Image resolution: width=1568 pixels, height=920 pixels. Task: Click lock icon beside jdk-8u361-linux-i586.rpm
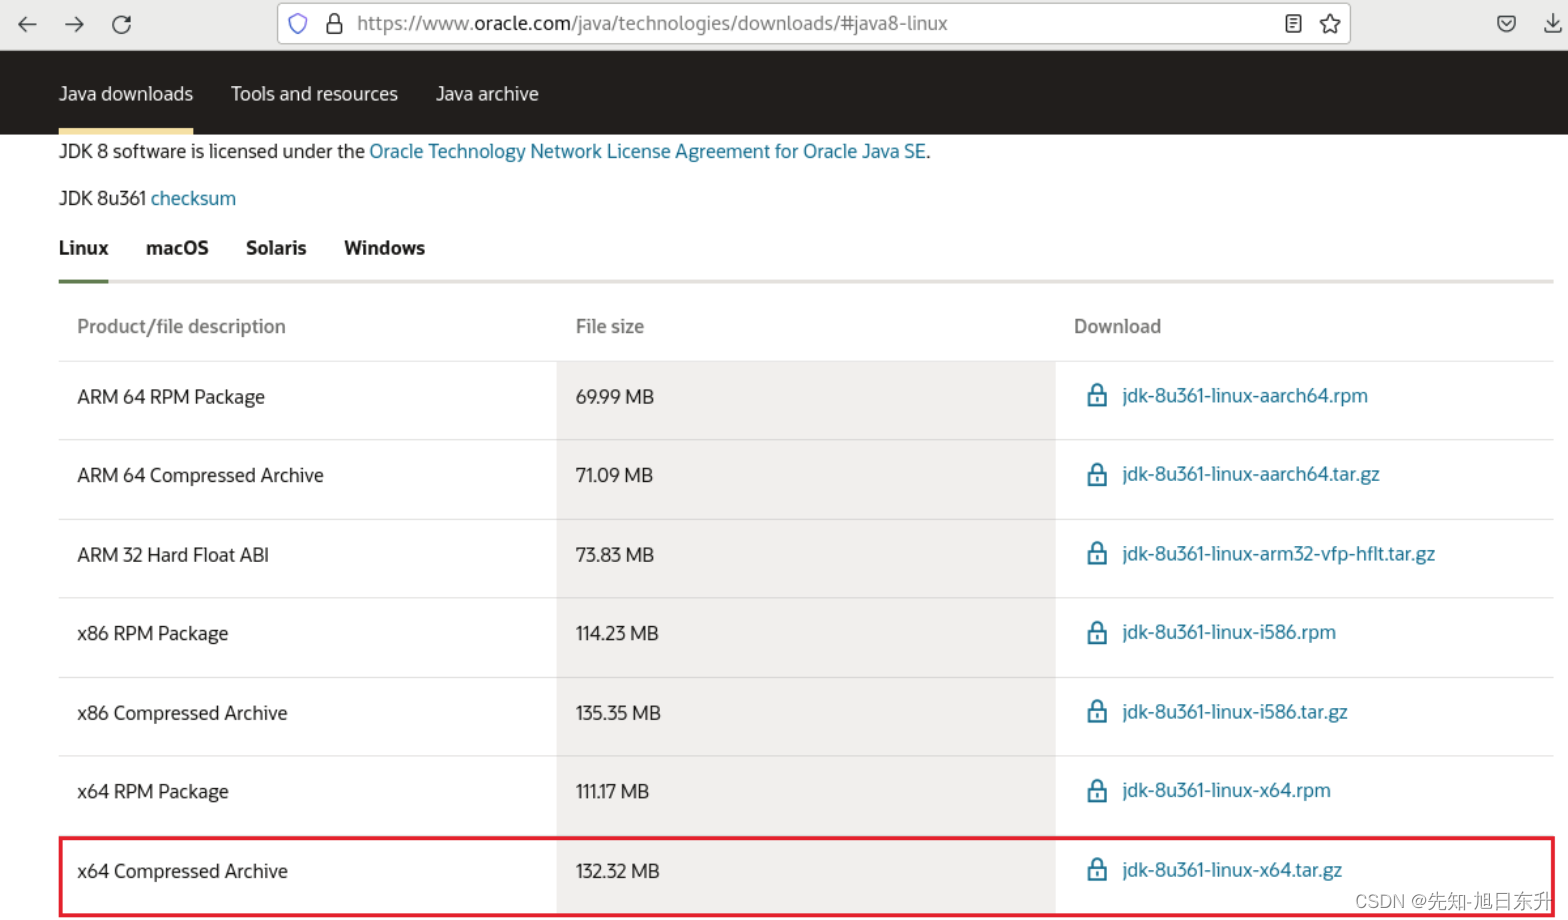point(1097,632)
